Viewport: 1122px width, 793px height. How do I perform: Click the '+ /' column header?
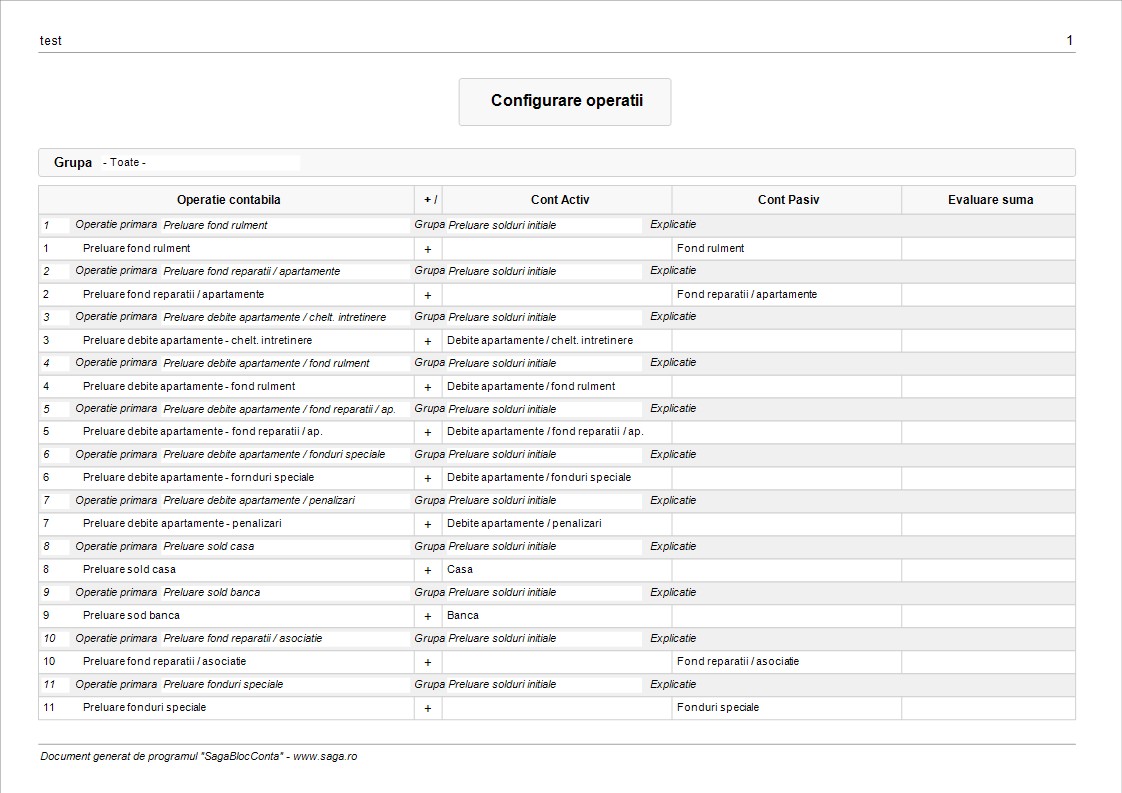[x=430, y=200]
